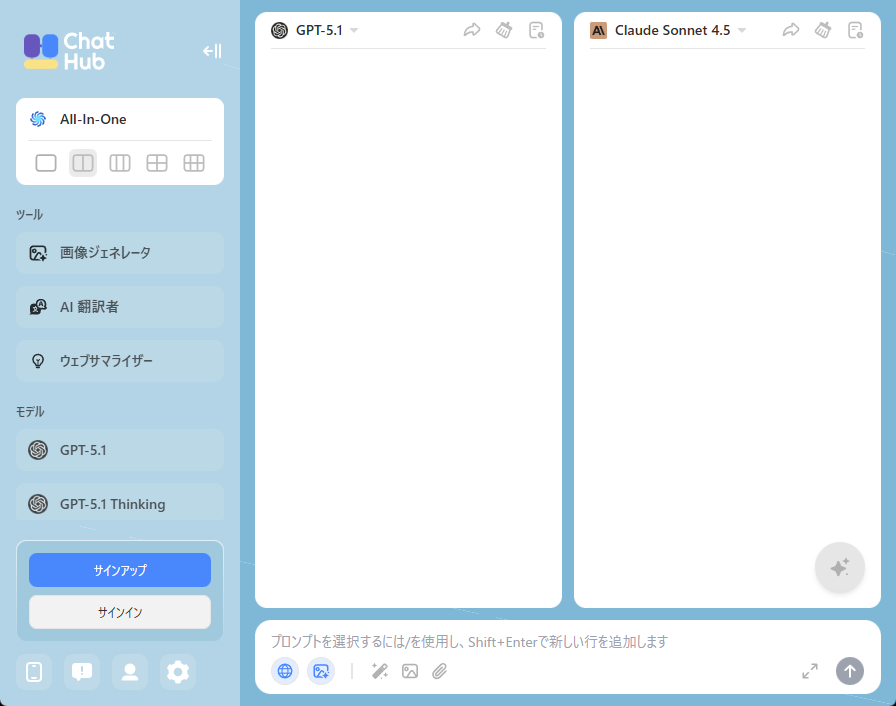Click the サインアップ button
The height and width of the screenshot is (706, 896).
point(120,570)
